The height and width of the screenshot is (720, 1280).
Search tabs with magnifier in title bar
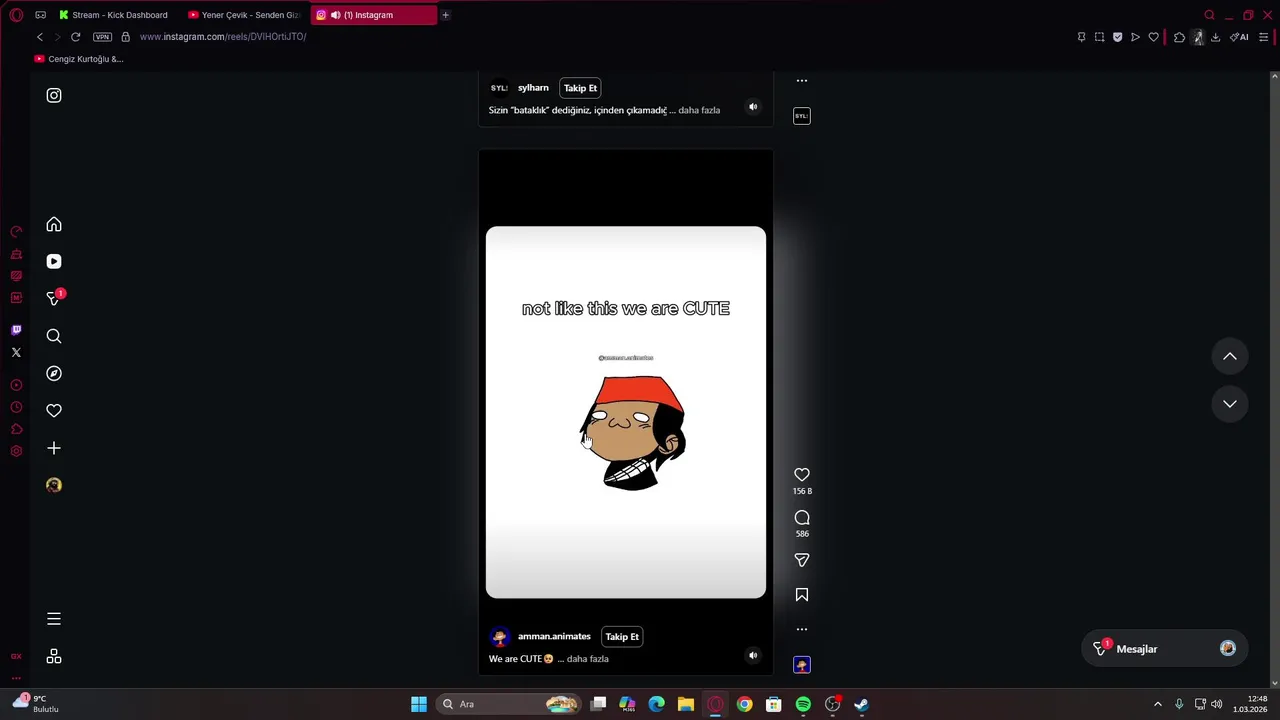click(1209, 15)
